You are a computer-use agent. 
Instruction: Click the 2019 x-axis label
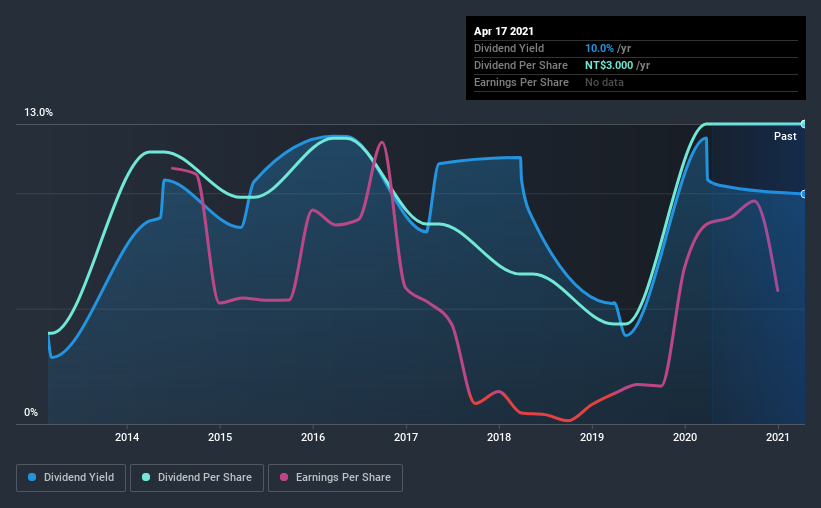click(592, 437)
